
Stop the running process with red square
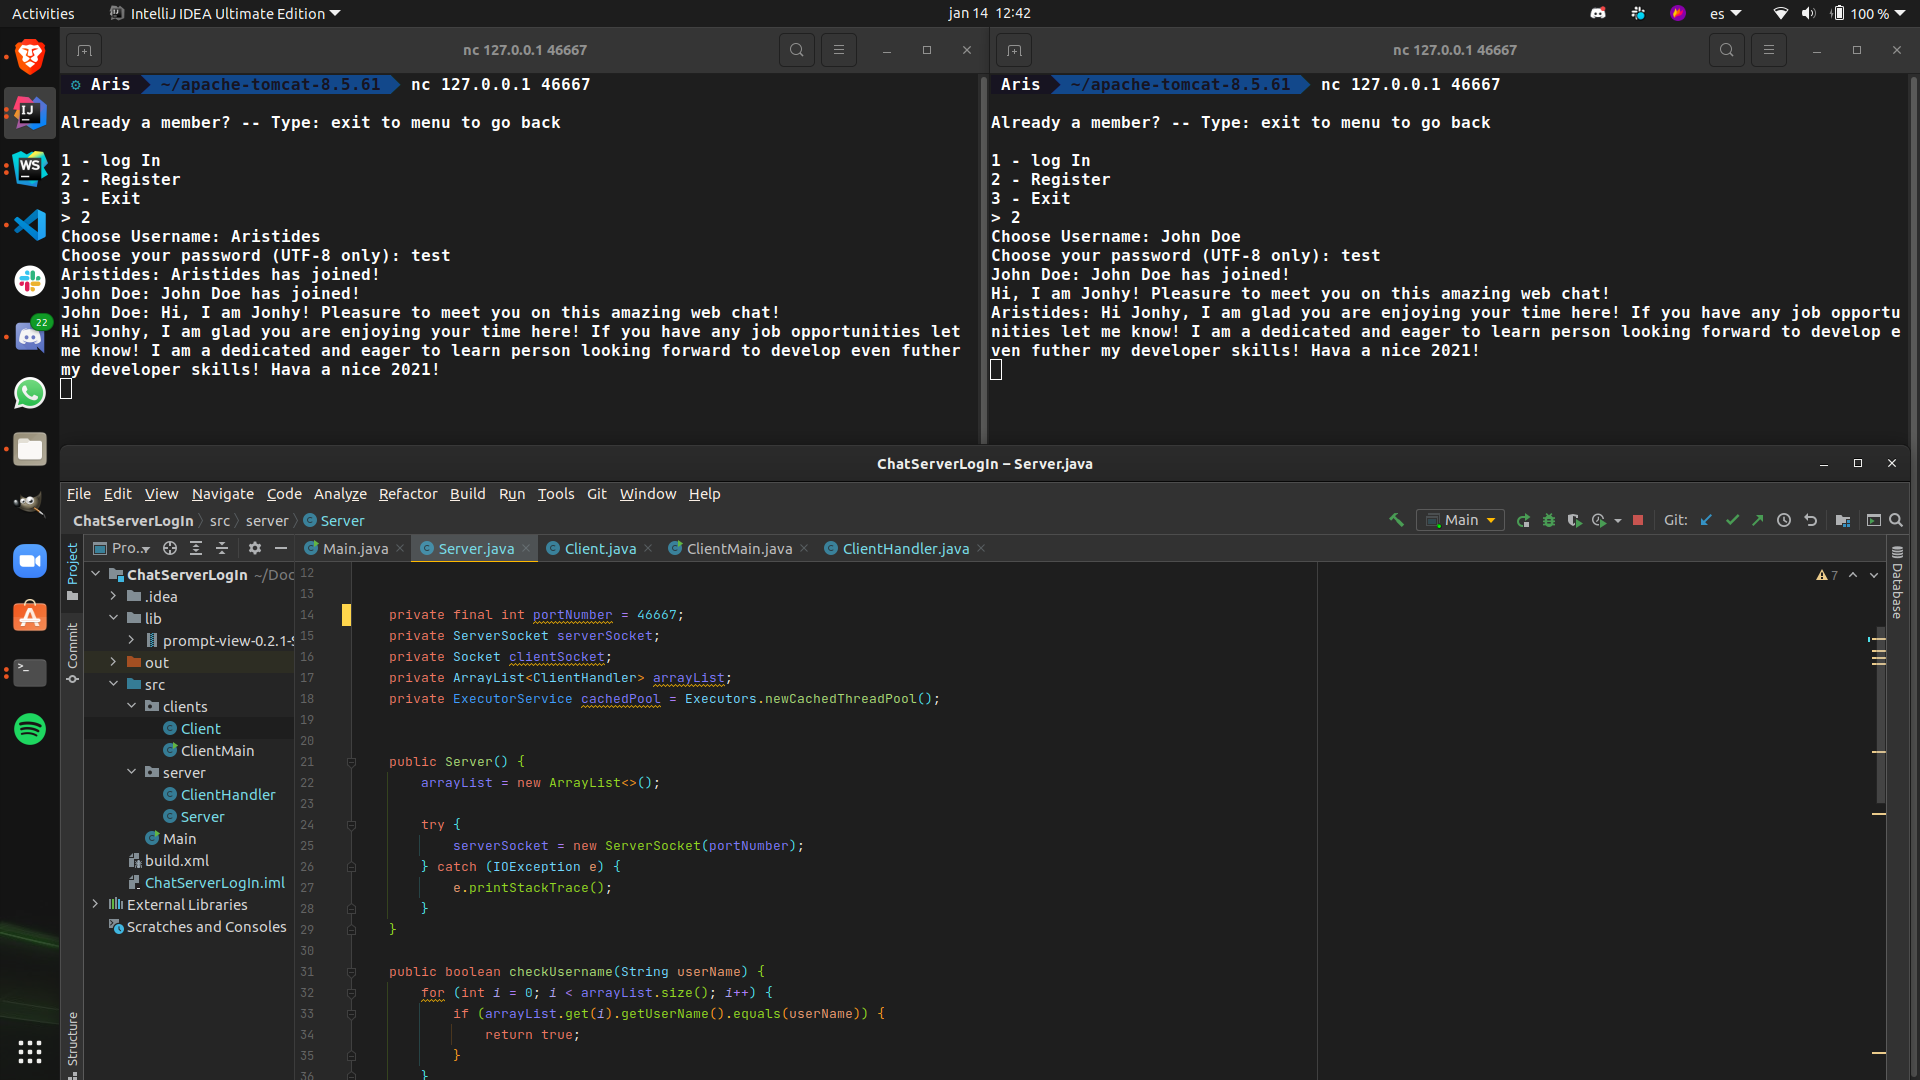pyautogui.click(x=1638, y=520)
